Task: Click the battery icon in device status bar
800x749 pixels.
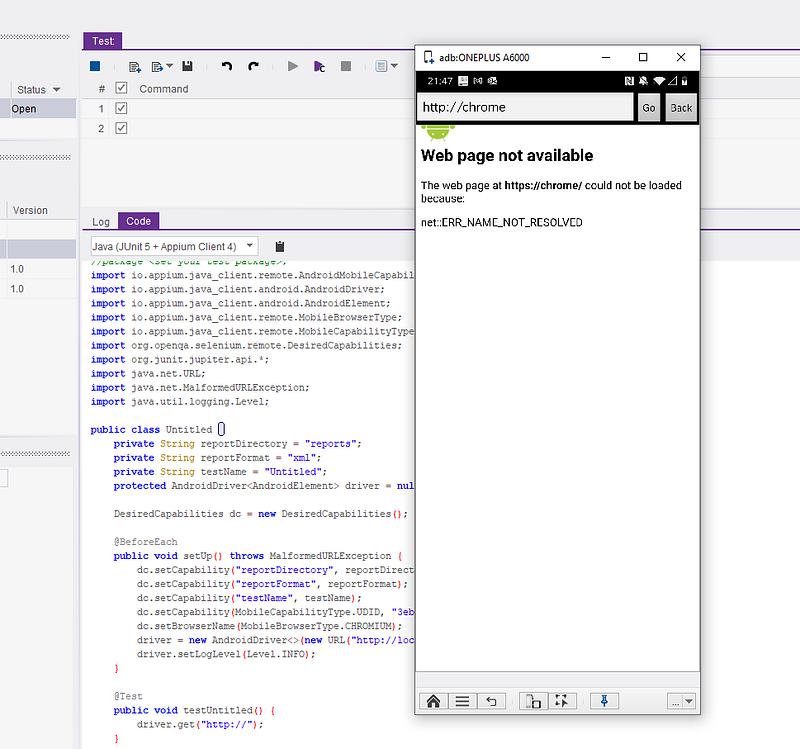Action: tap(684, 81)
